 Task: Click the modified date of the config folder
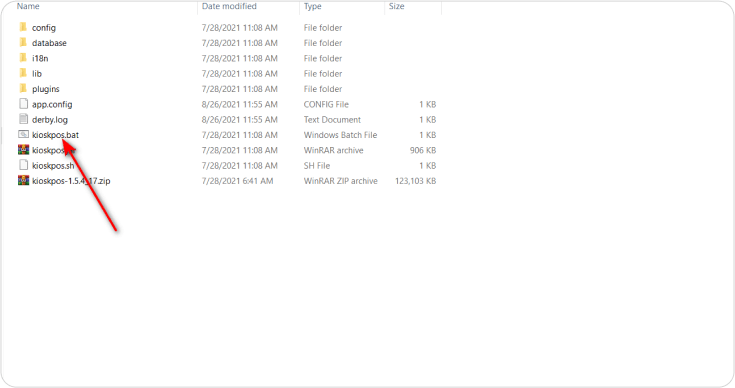[x=240, y=28]
